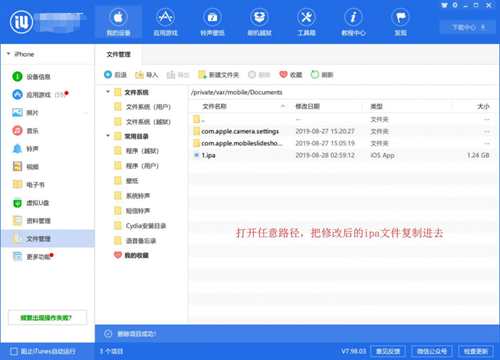The image size is (500, 360).
Task: Select the parent folder '..' row
Action: tap(343, 119)
